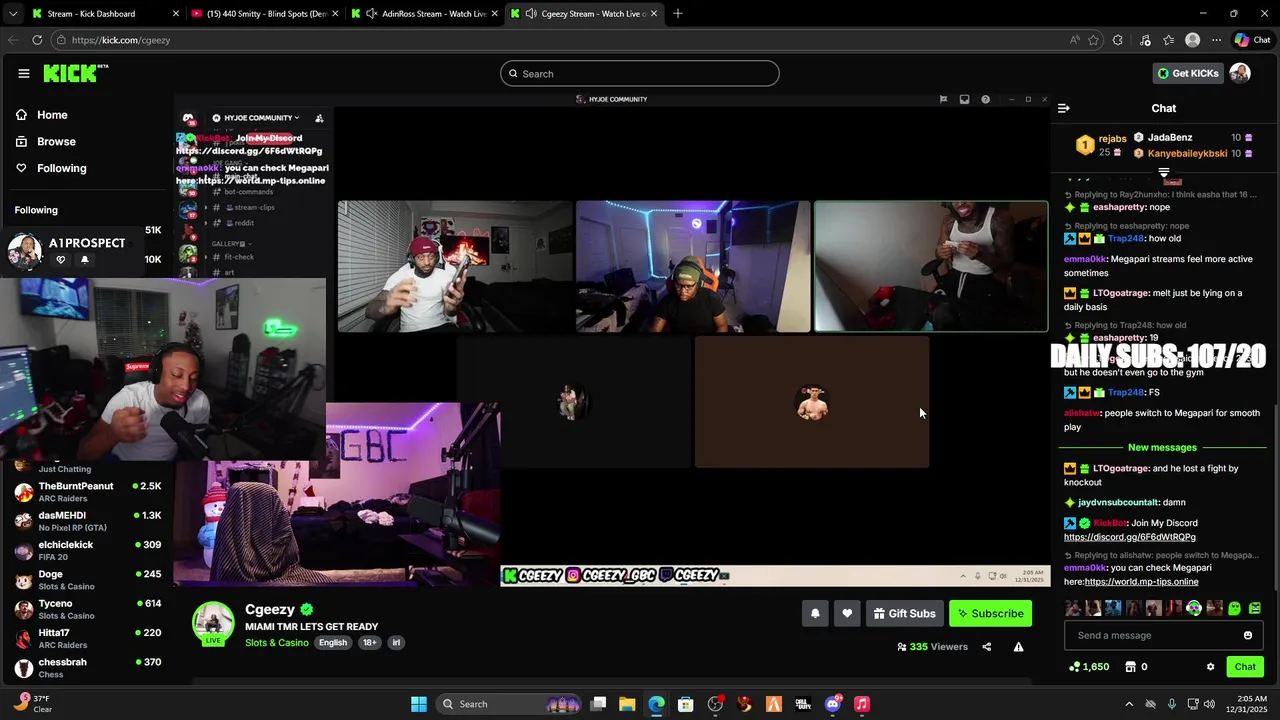This screenshot has width=1280, height=720.
Task: Switch to Stream - Kick Dashboard tab
Action: coord(104,14)
